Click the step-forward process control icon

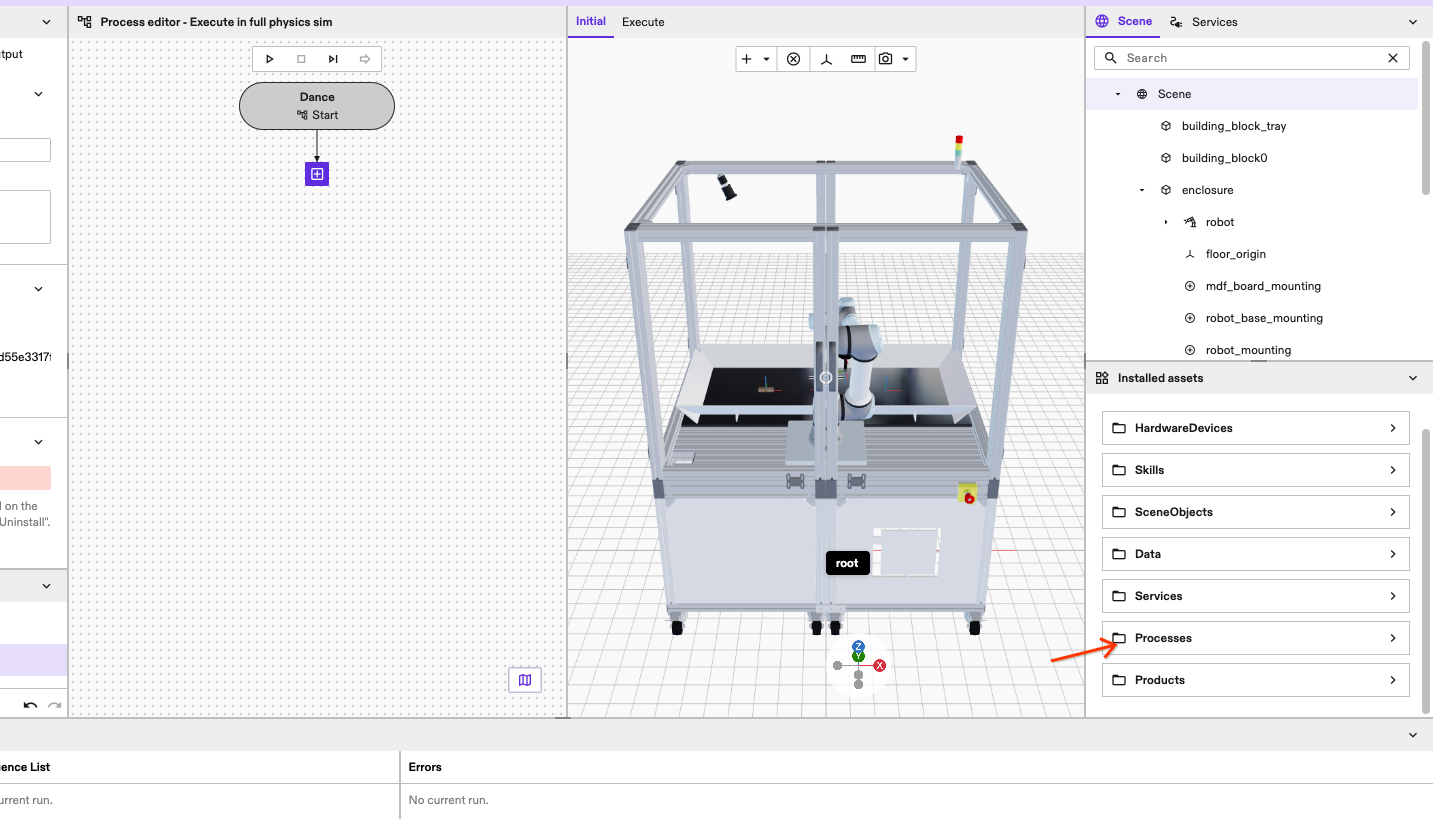coord(333,59)
